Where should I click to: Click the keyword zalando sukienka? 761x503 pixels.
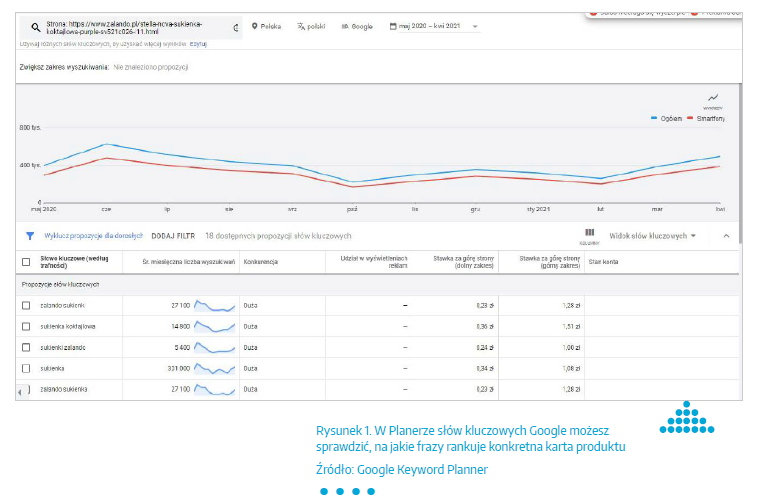click(x=64, y=389)
